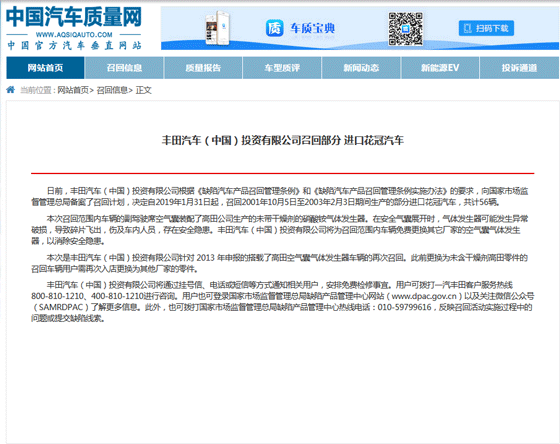The image size is (560, 444).
Task: Click the www.dpac.gov.cn URL text
Action: [424, 296]
